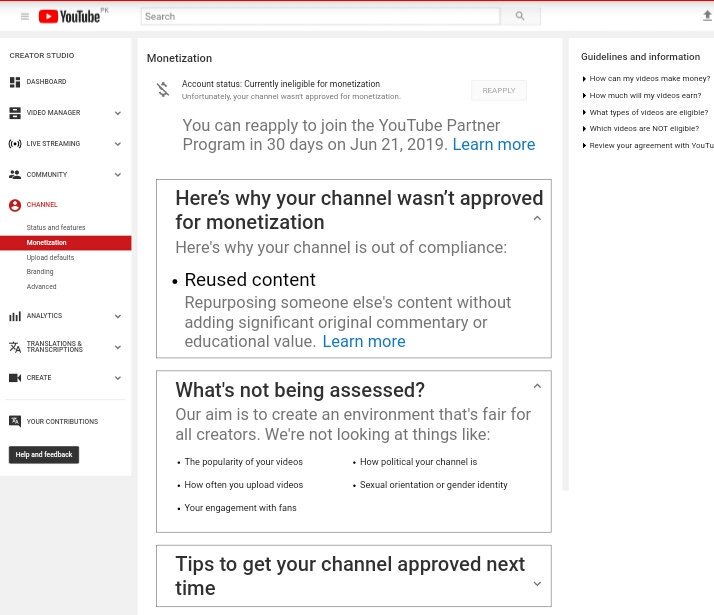Click the Analytics bar chart icon
This screenshot has height=615, width=714.
(15, 316)
